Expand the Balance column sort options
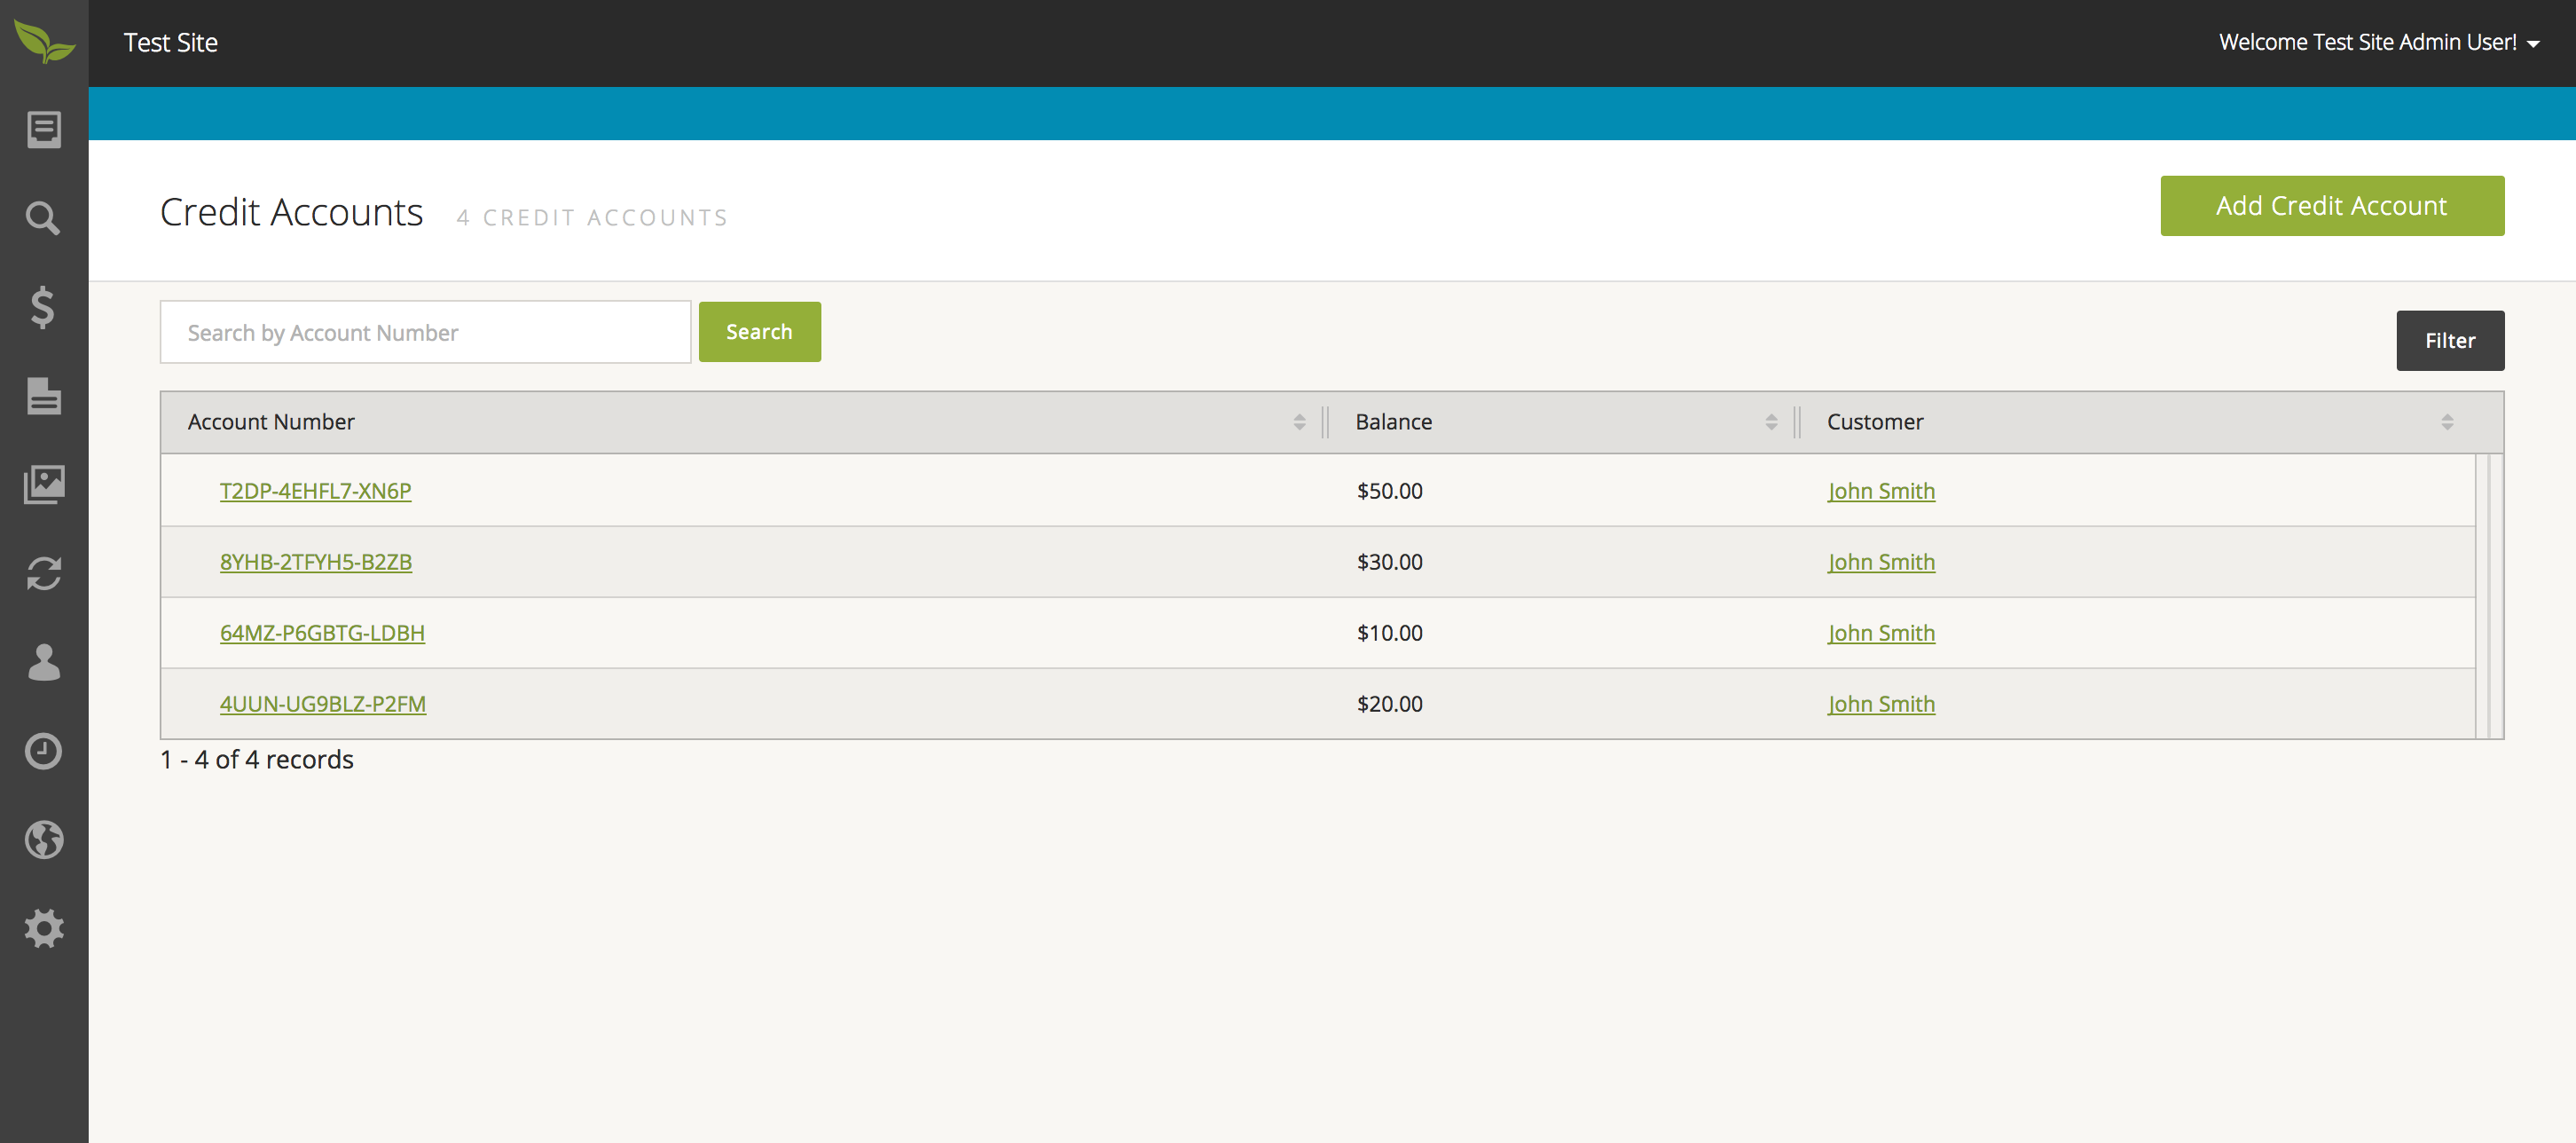 [1771, 422]
